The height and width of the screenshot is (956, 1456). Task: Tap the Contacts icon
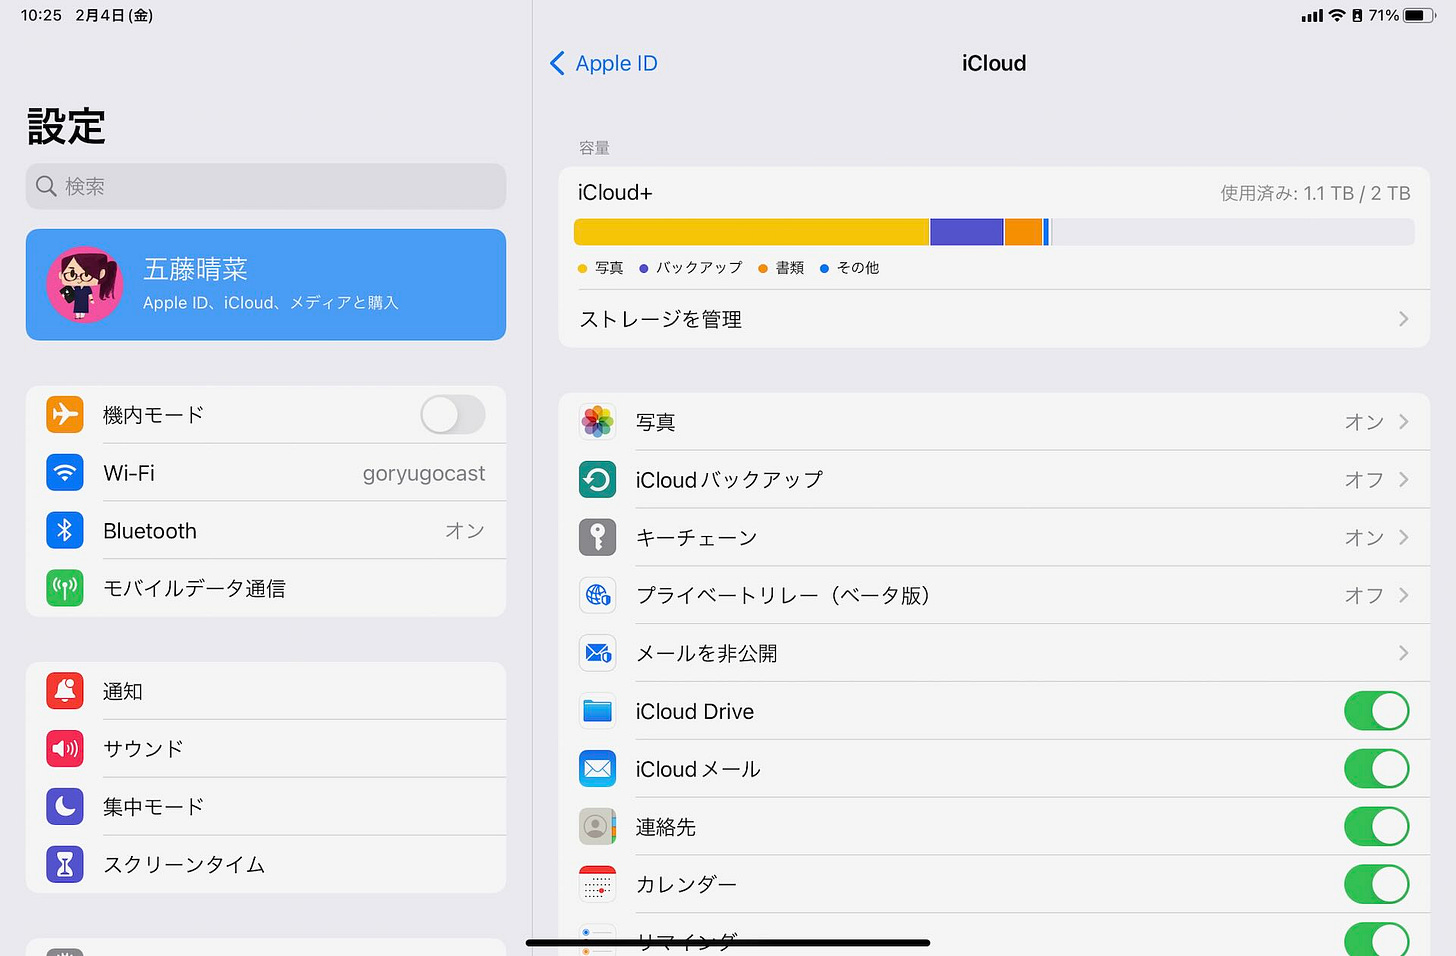pyautogui.click(x=598, y=826)
